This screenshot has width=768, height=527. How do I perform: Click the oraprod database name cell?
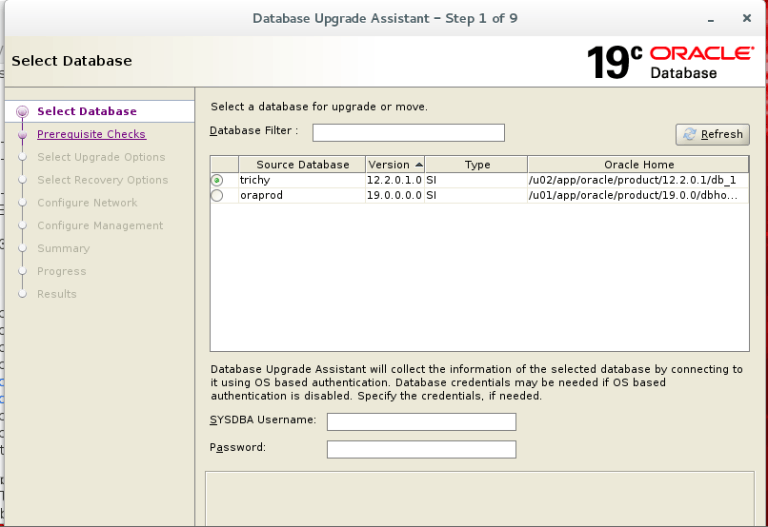(302, 195)
